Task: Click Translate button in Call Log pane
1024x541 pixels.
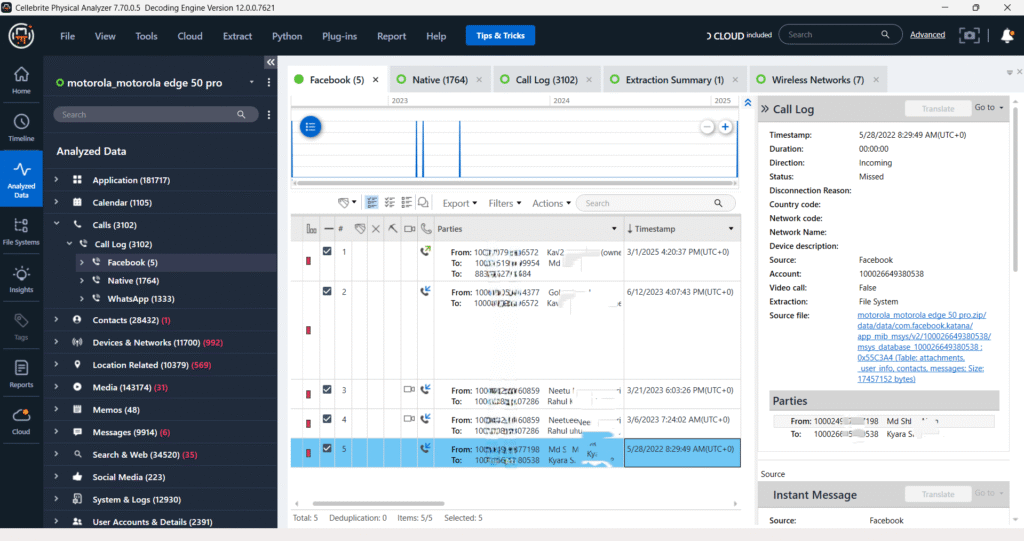Action: click(x=938, y=108)
